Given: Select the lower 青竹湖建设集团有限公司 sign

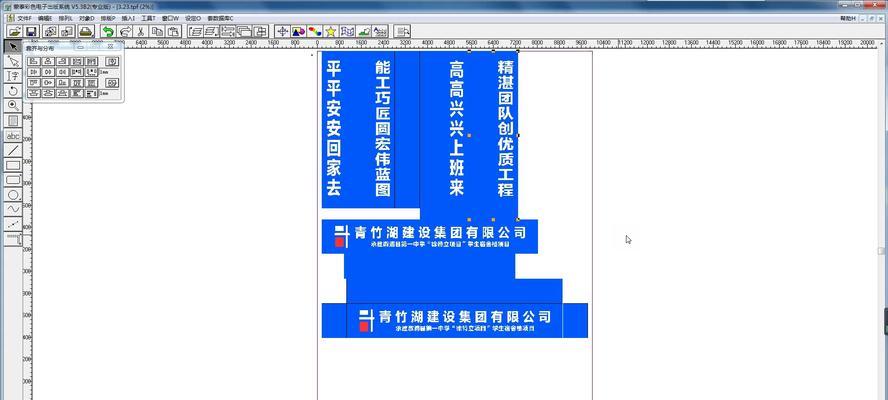Looking at the screenshot, I should 454,320.
